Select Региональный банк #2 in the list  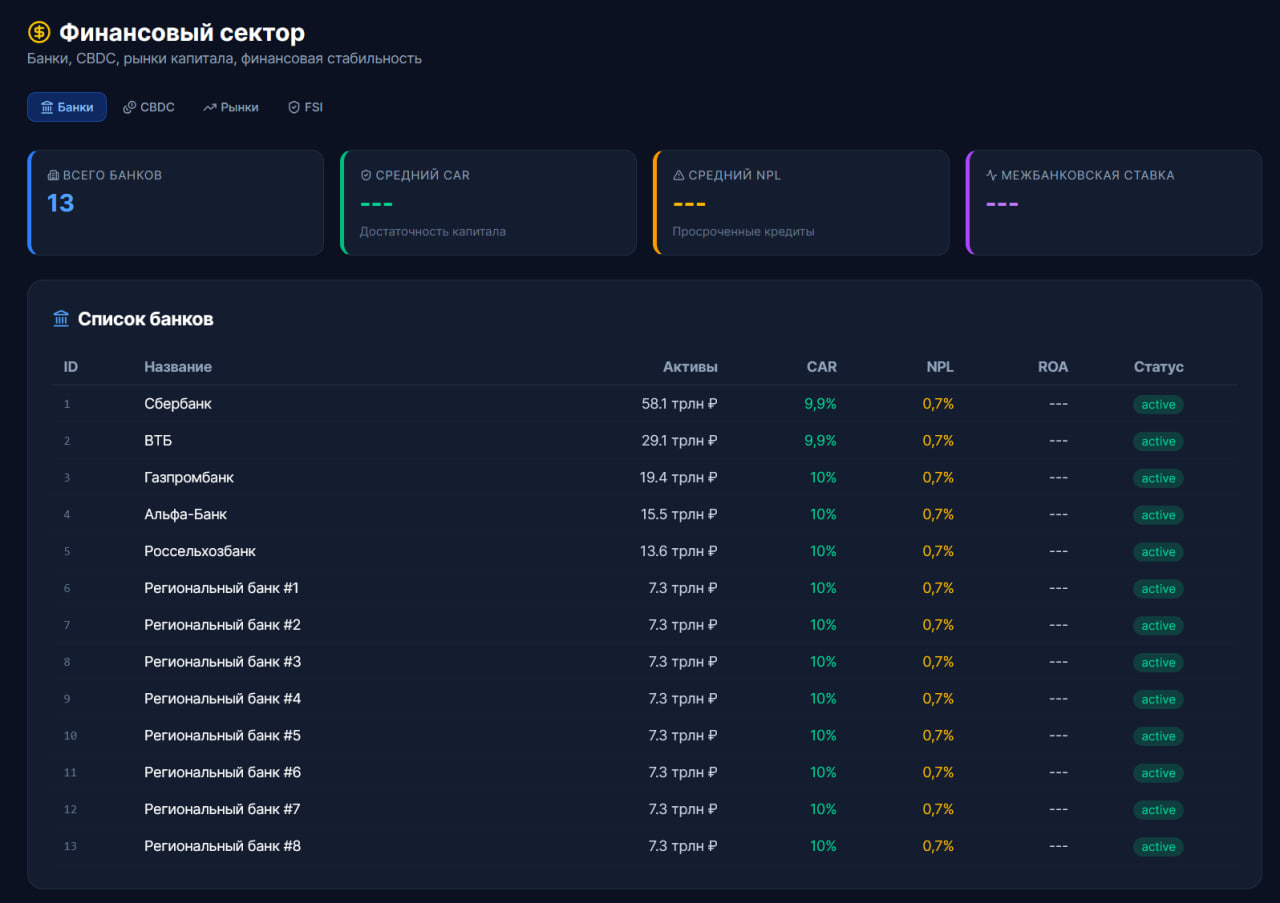point(222,625)
